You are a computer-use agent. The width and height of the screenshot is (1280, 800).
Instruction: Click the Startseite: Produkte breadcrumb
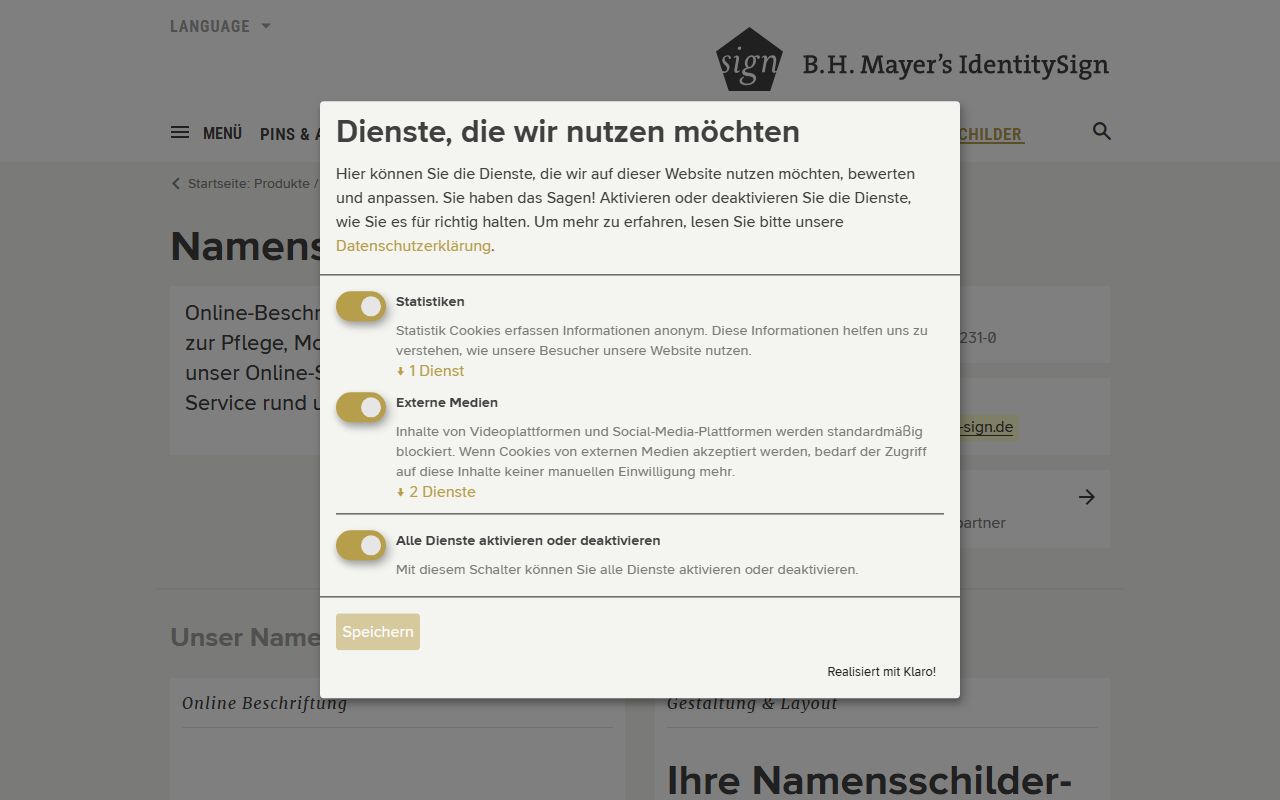point(249,184)
